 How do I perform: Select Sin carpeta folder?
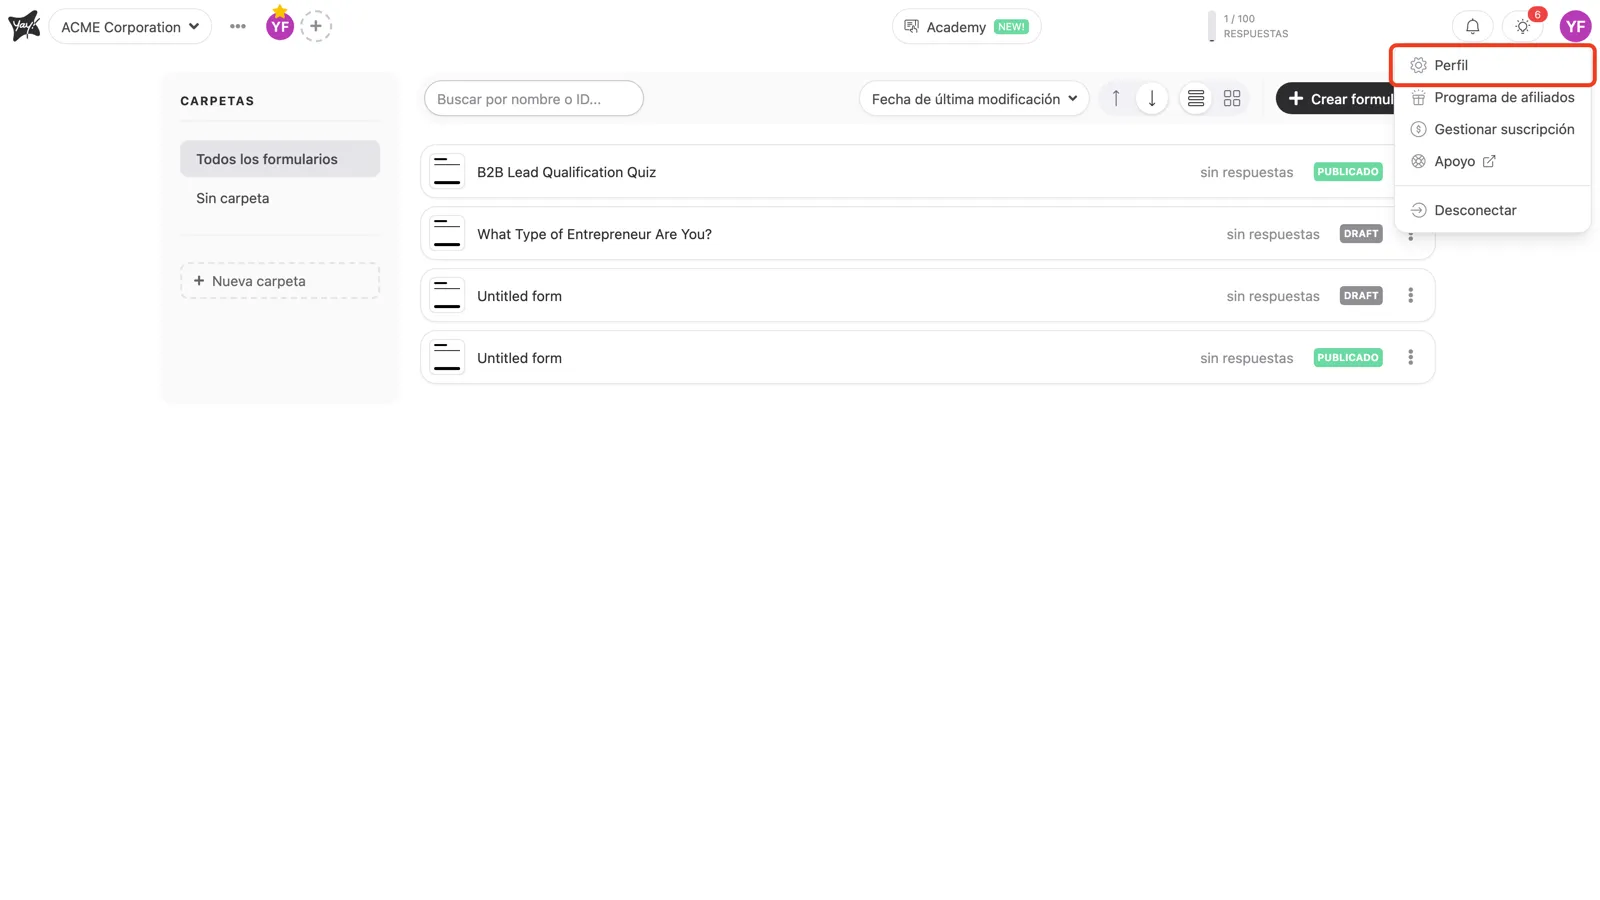[x=280, y=198]
